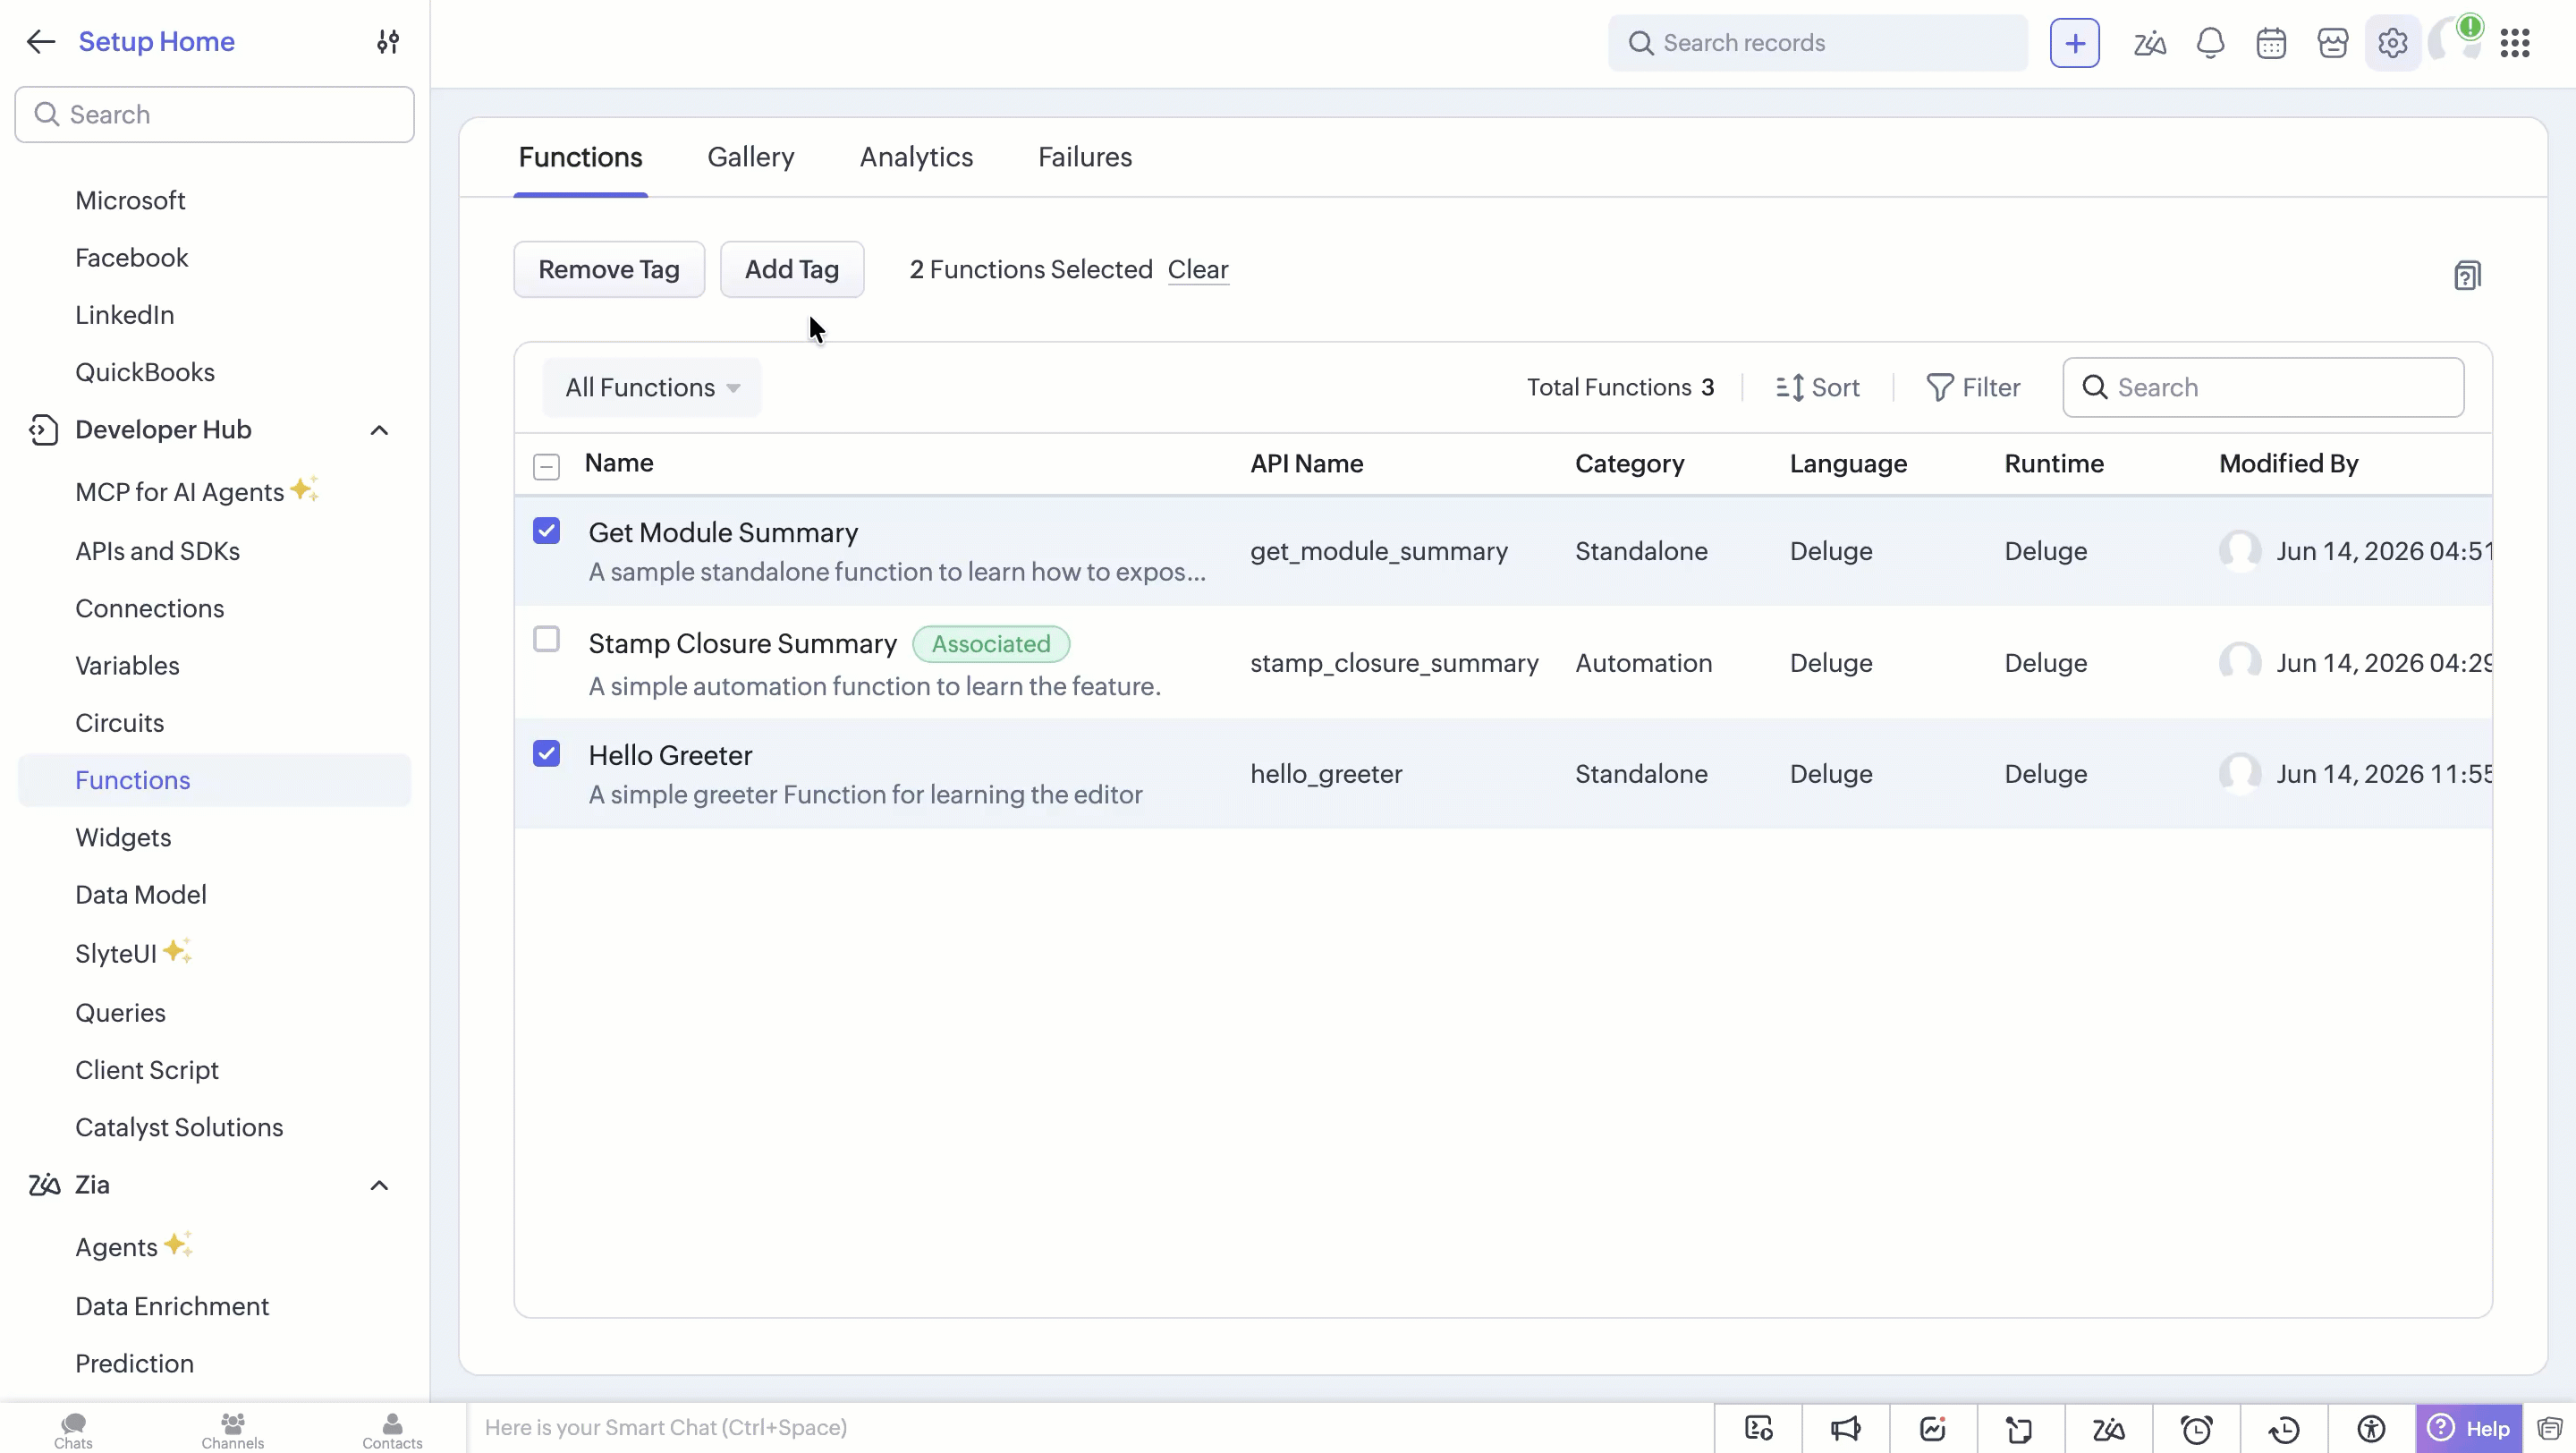
Task: Click the functions table Search field
Action: [2262, 387]
